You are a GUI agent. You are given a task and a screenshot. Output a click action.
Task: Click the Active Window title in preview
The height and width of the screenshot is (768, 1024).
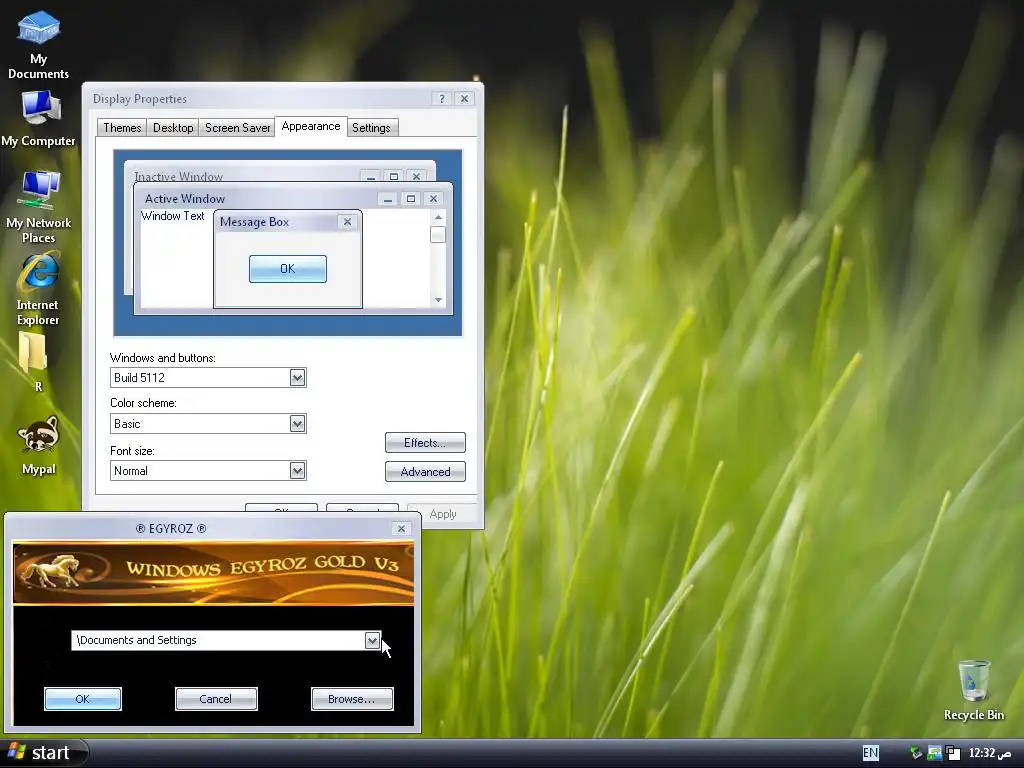pyautogui.click(x=185, y=199)
